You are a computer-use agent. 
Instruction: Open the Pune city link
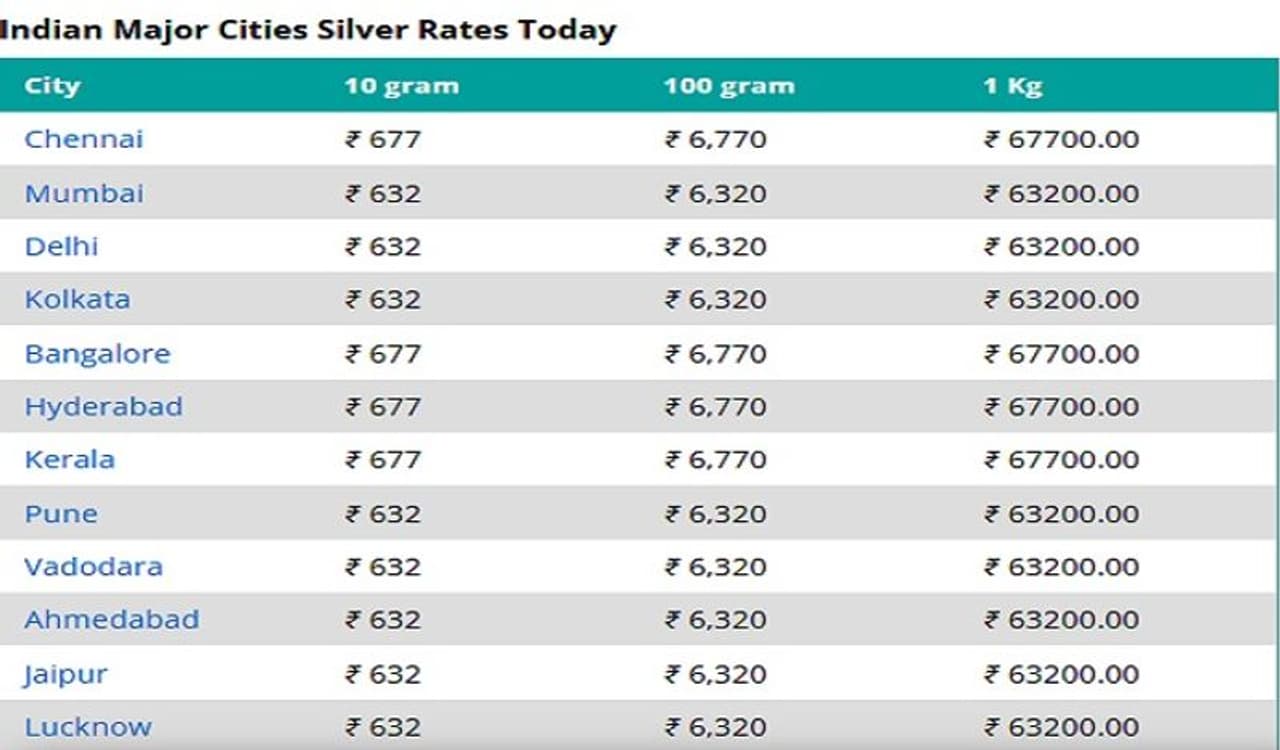(x=61, y=514)
